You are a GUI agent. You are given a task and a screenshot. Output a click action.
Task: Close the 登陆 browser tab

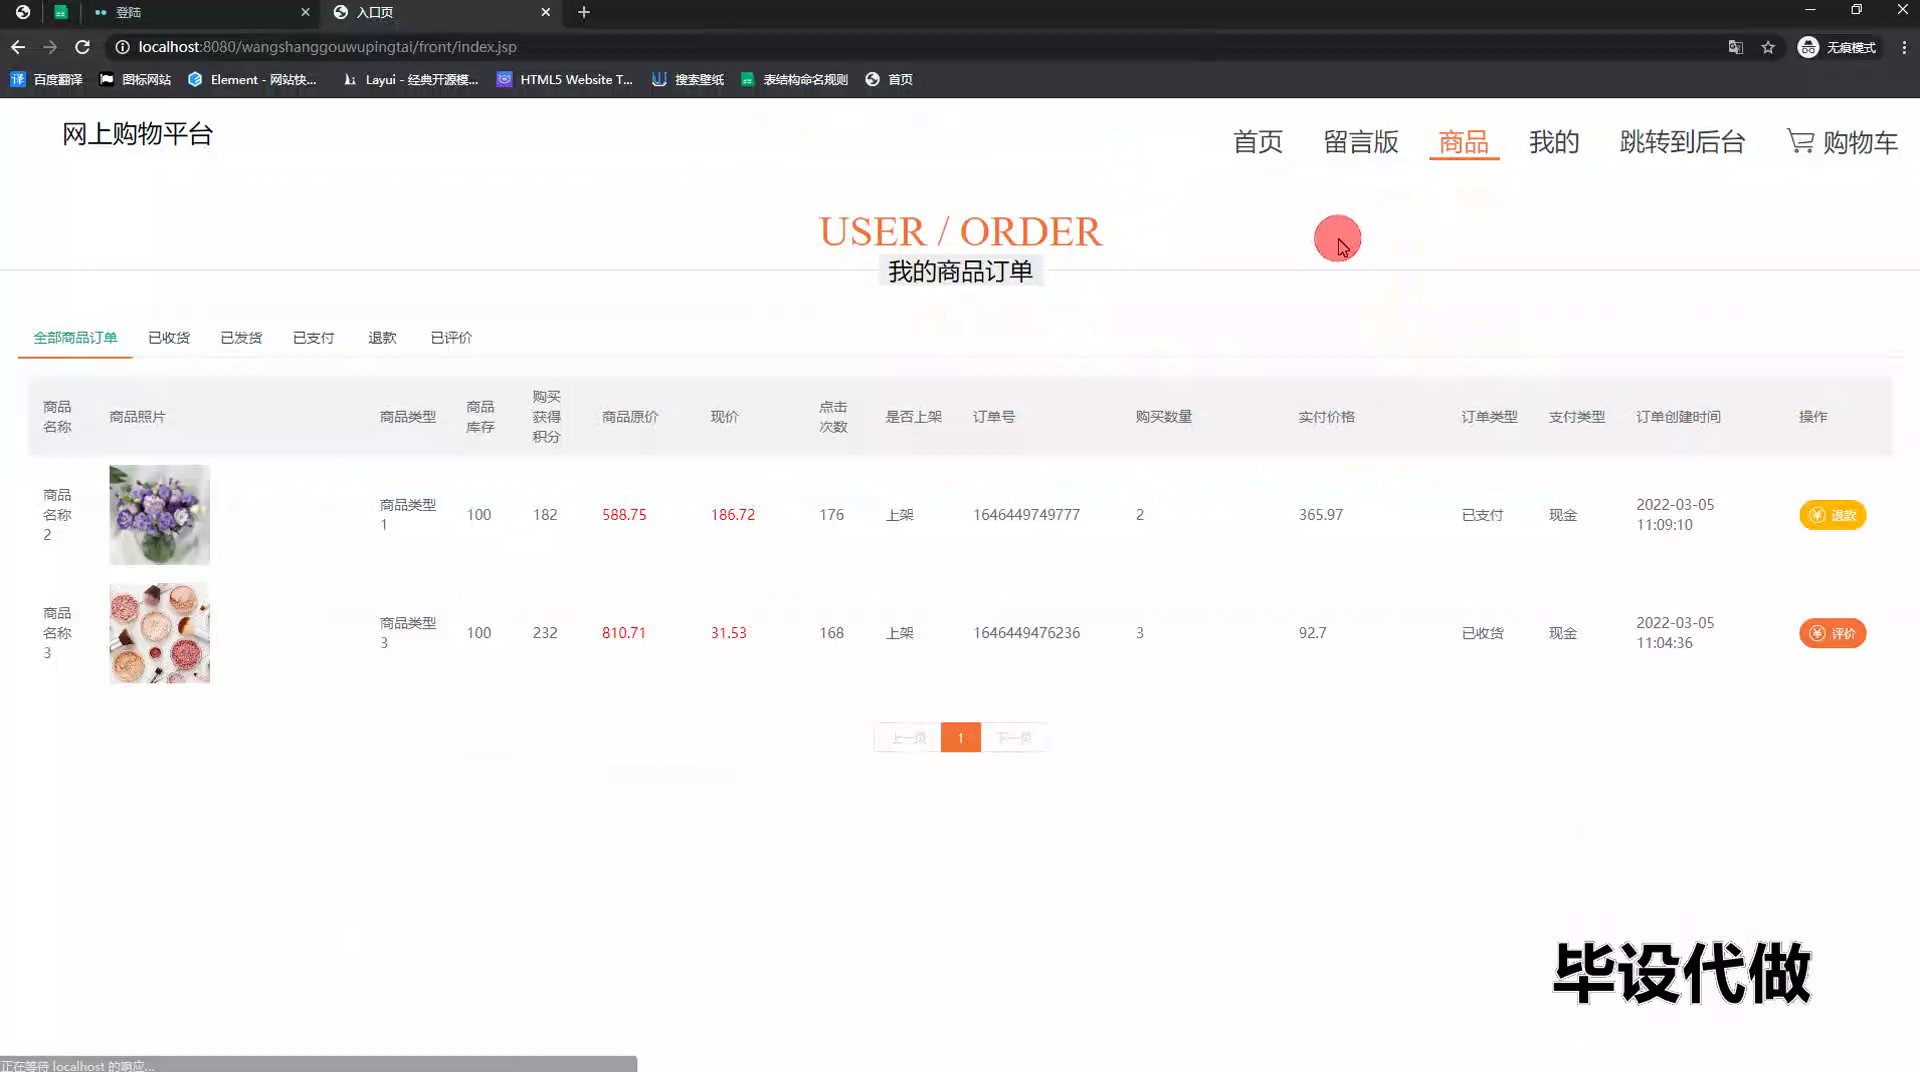305,12
